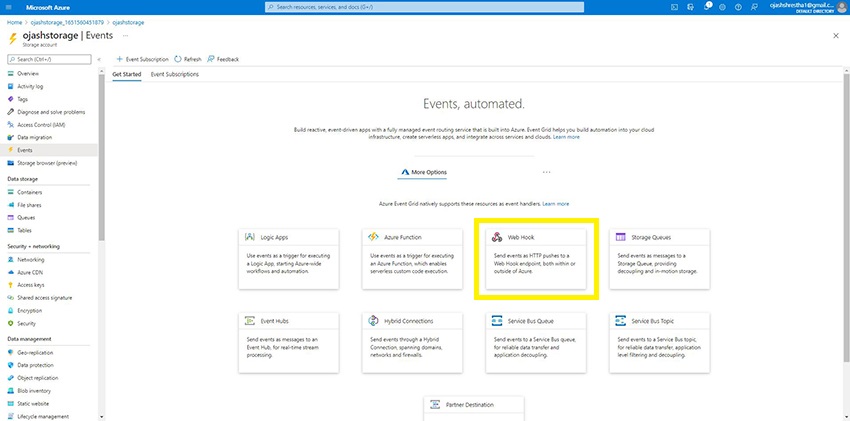Close the Events blade
Image resolution: width=850 pixels, height=421 pixels.
(x=835, y=35)
